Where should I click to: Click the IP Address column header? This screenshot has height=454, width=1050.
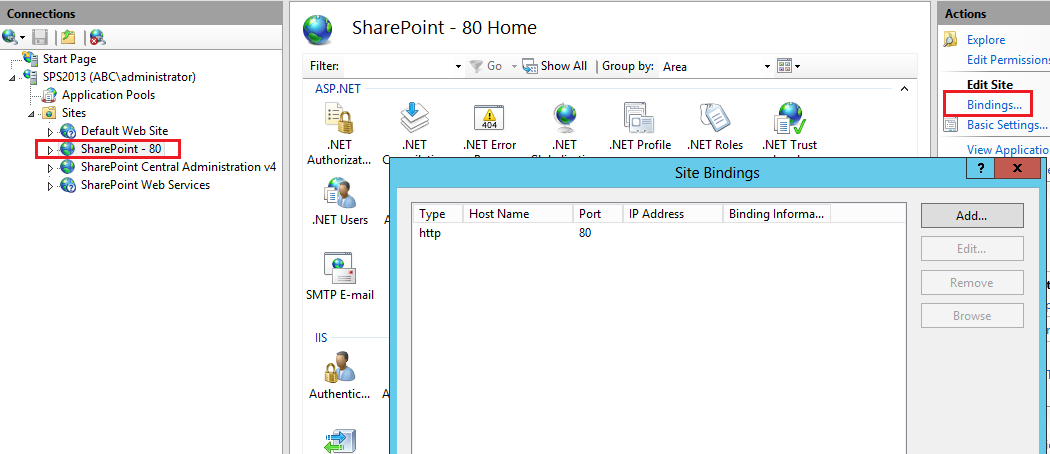(673, 214)
